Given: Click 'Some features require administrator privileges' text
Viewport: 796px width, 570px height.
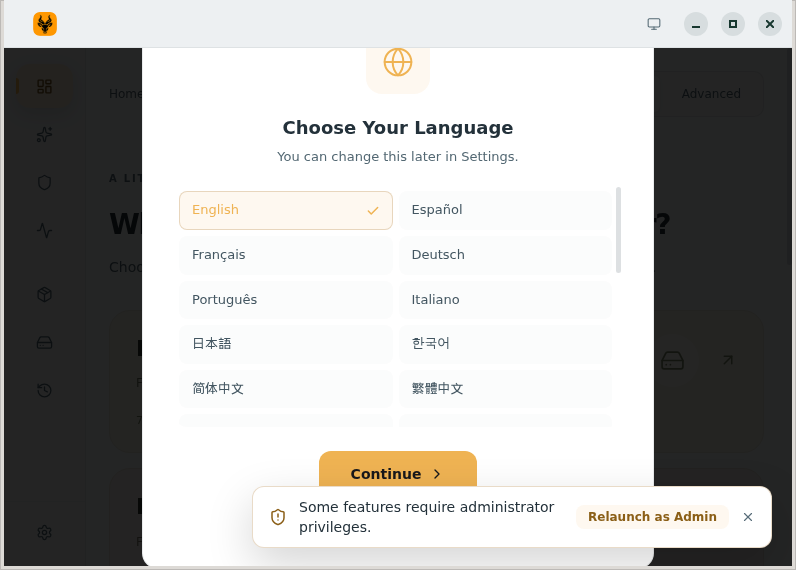Looking at the screenshot, I should tap(426, 517).
